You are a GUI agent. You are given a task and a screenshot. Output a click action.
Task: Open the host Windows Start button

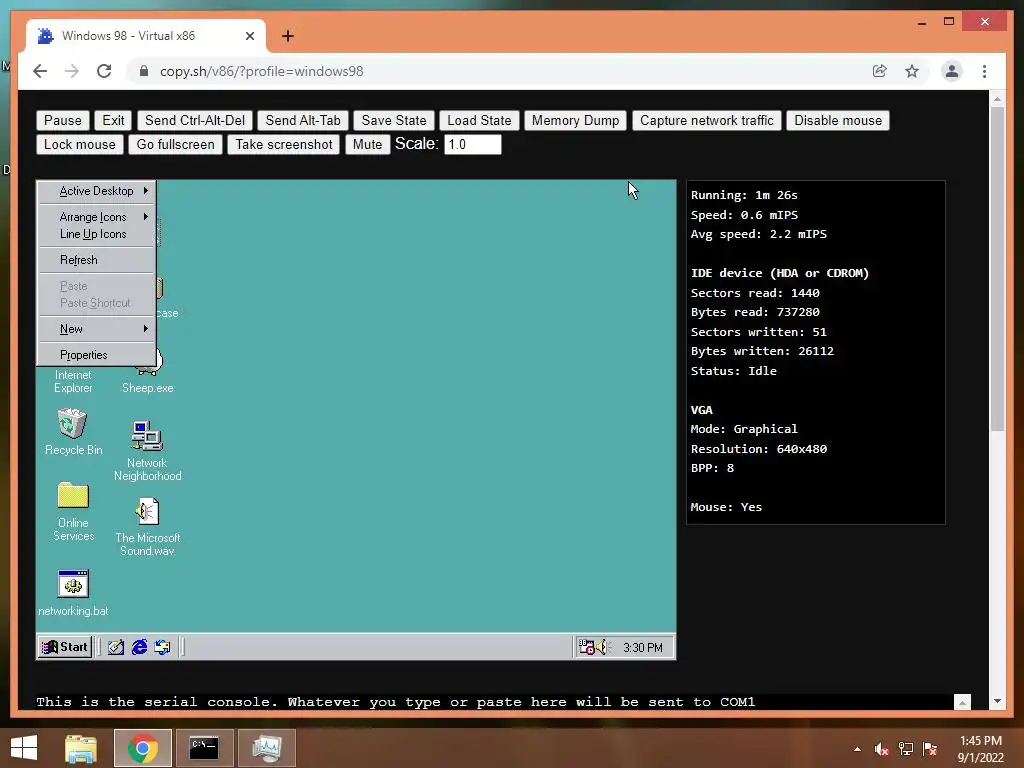24,748
